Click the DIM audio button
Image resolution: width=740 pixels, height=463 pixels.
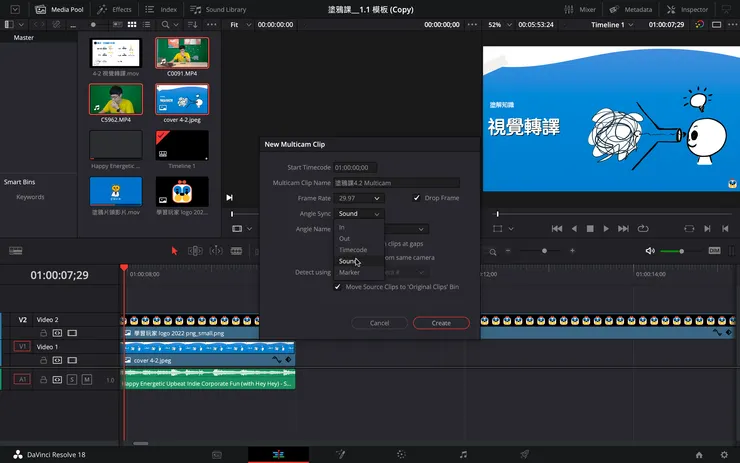[714, 250]
